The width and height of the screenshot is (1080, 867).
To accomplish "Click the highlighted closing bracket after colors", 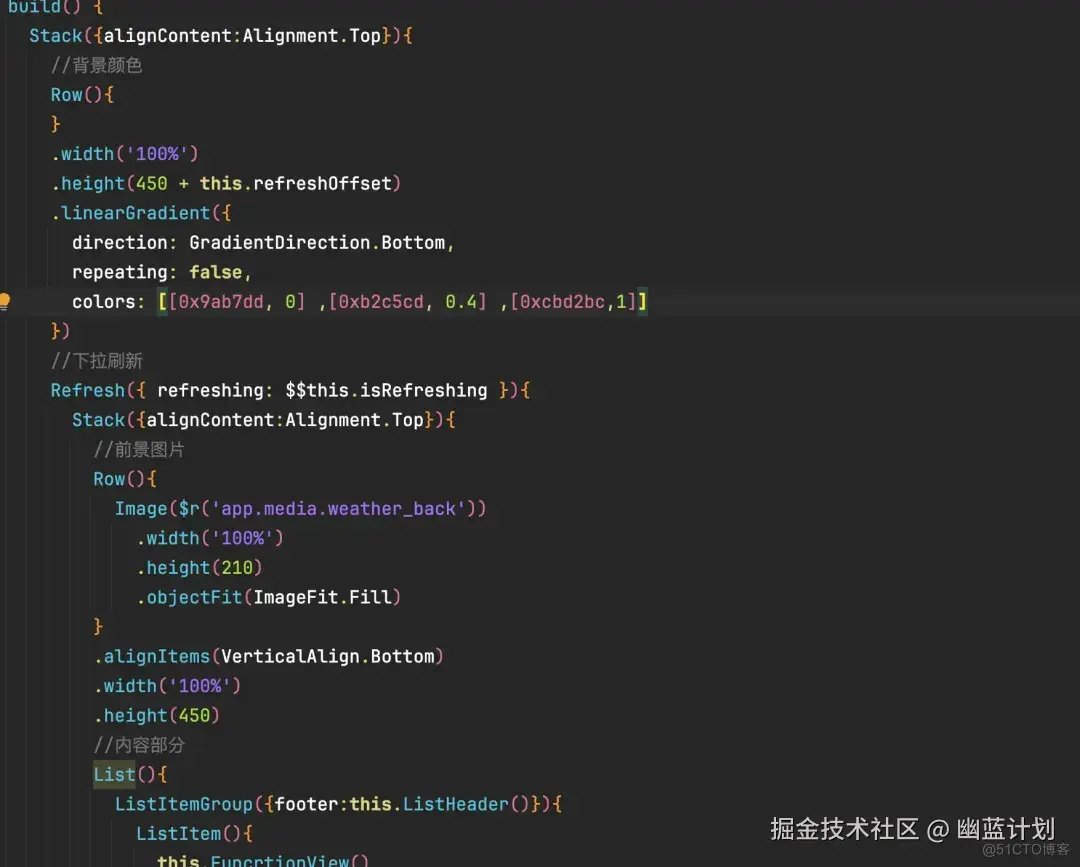I will point(642,302).
